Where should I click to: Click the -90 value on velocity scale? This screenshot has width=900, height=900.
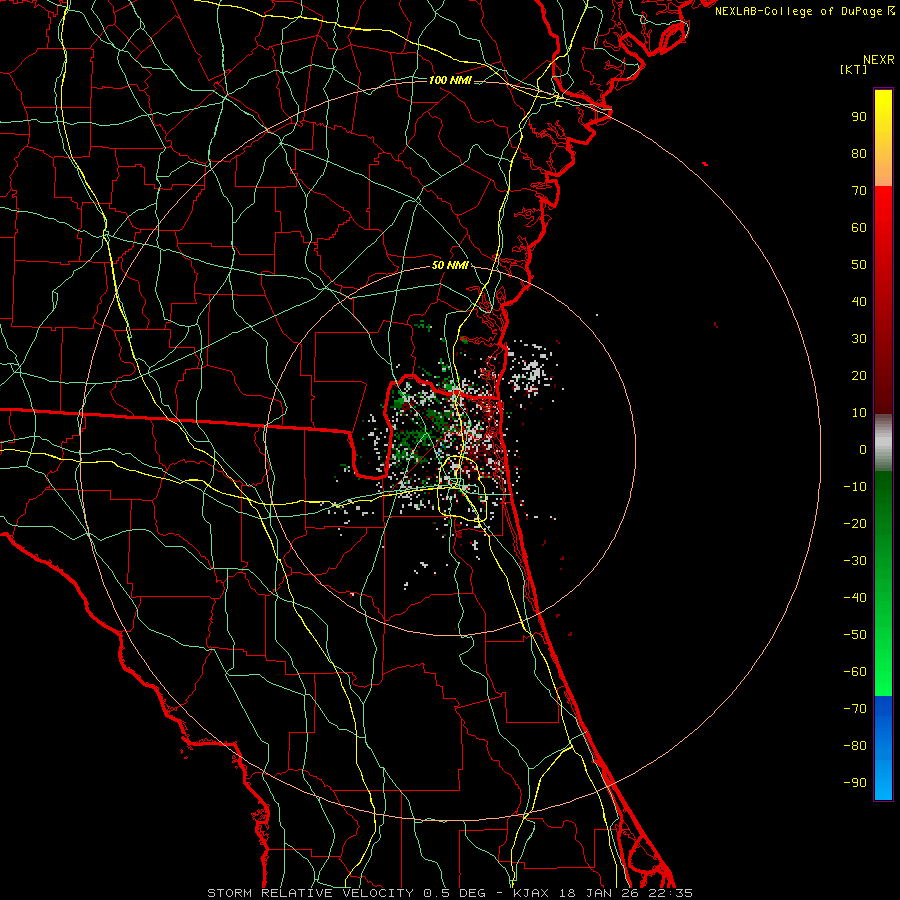[855, 783]
